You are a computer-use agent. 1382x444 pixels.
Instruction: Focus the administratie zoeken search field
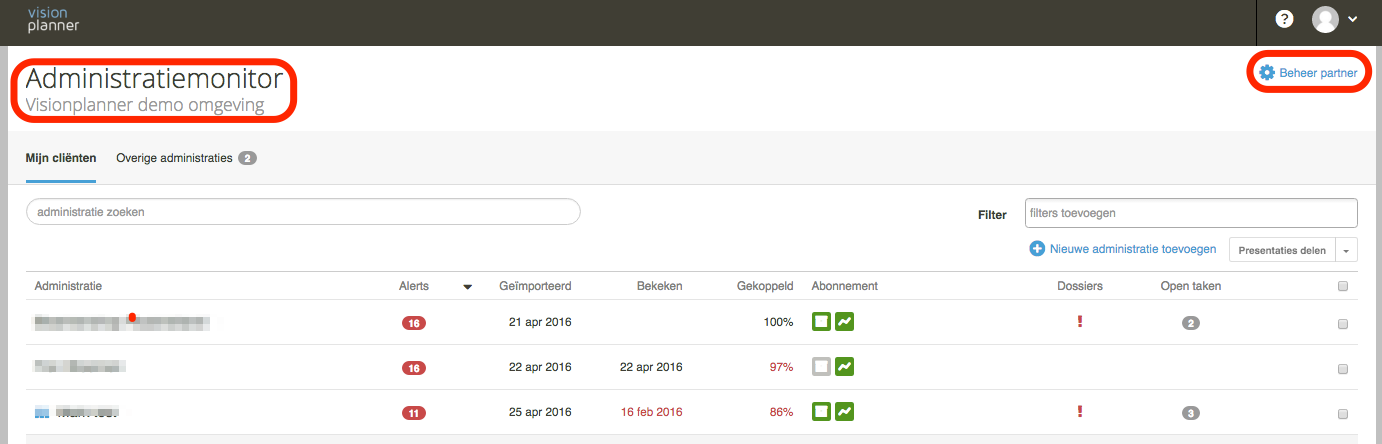(x=303, y=212)
